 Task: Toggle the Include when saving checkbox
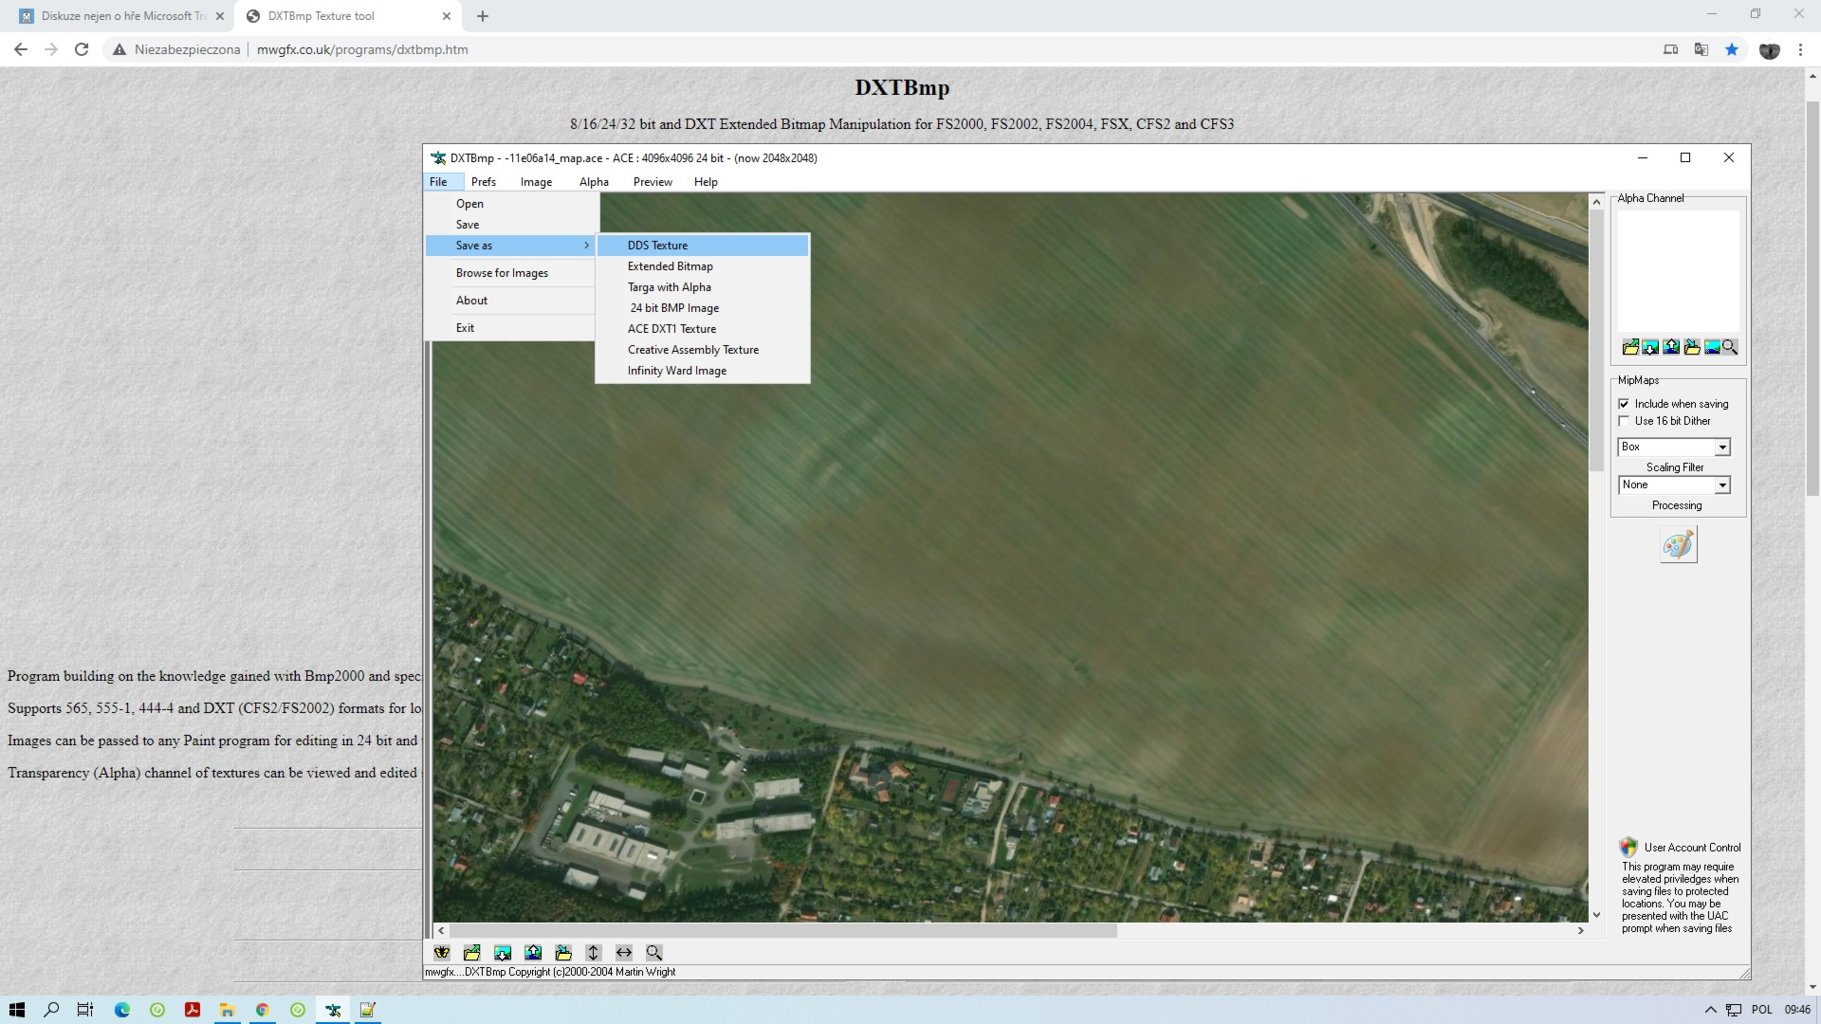tap(1624, 404)
